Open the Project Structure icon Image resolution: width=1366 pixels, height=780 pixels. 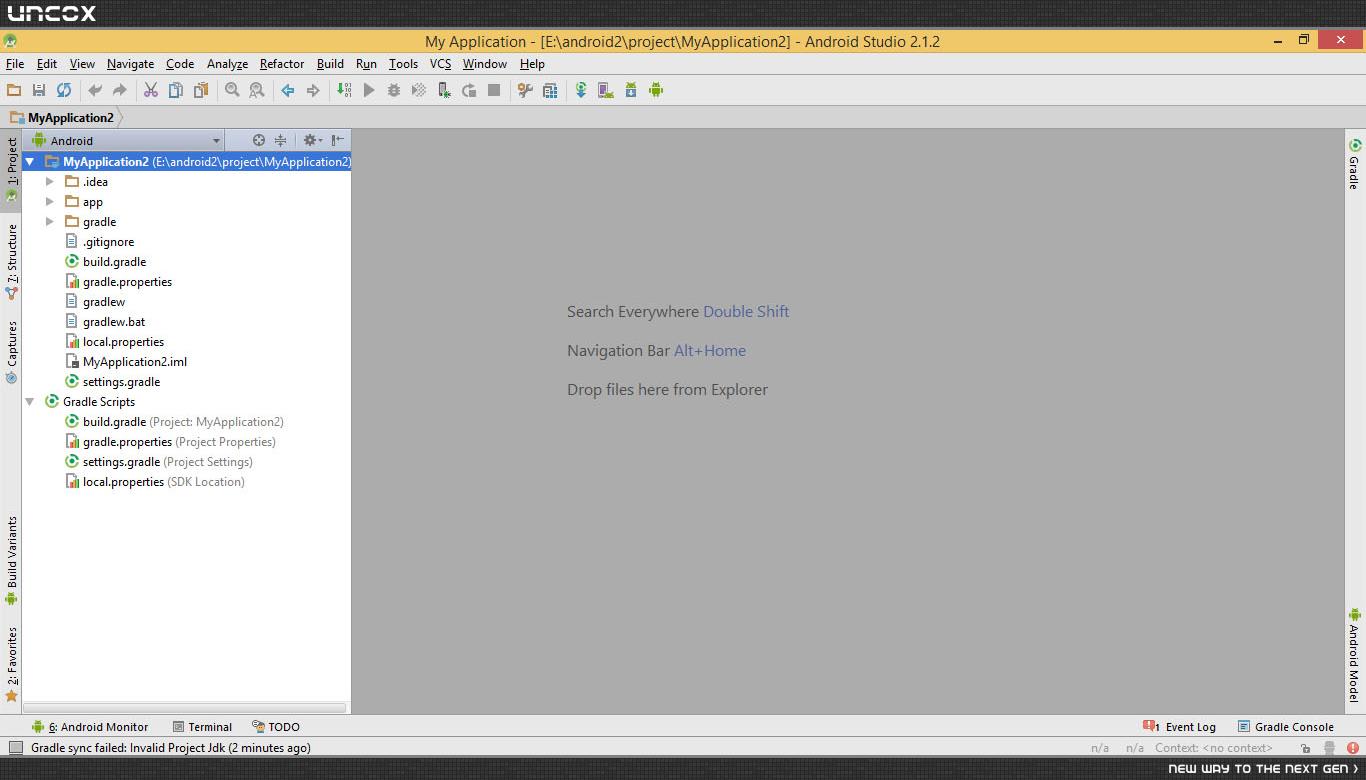coord(550,90)
